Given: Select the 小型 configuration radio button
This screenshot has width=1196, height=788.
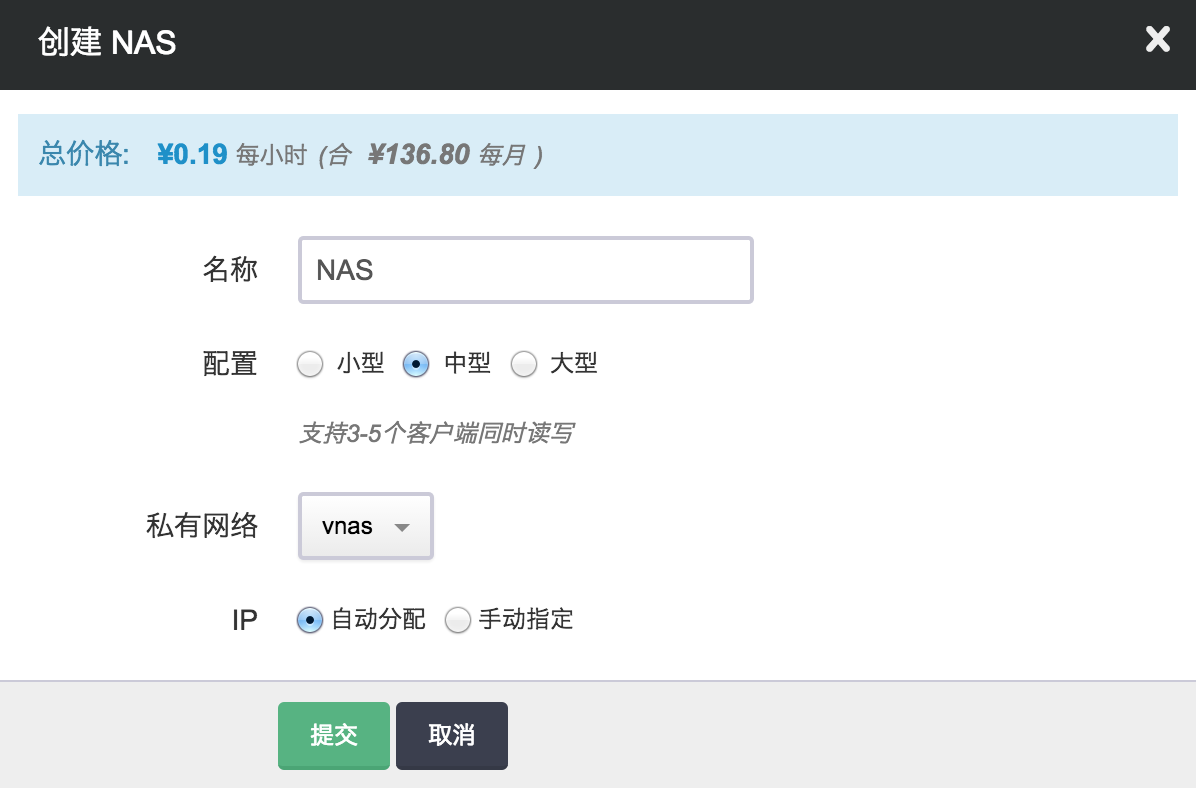Looking at the screenshot, I should pyautogui.click(x=311, y=365).
